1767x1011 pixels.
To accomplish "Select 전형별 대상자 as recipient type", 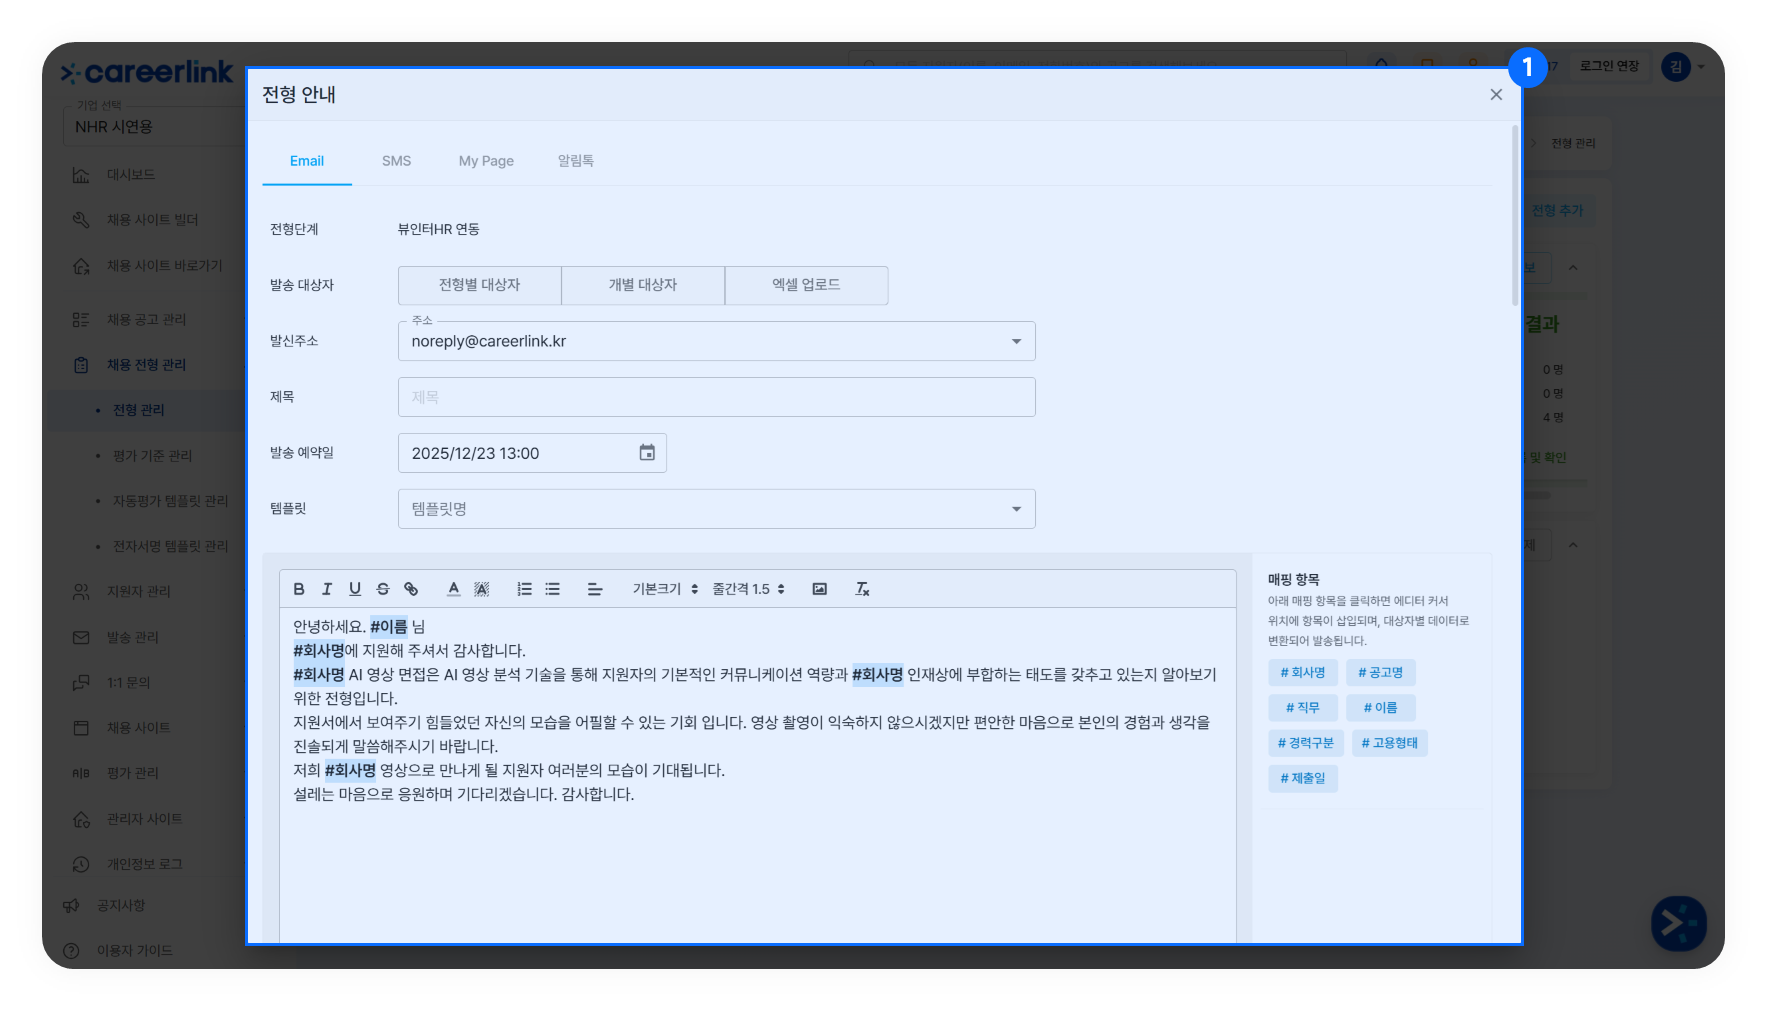I will tap(480, 285).
